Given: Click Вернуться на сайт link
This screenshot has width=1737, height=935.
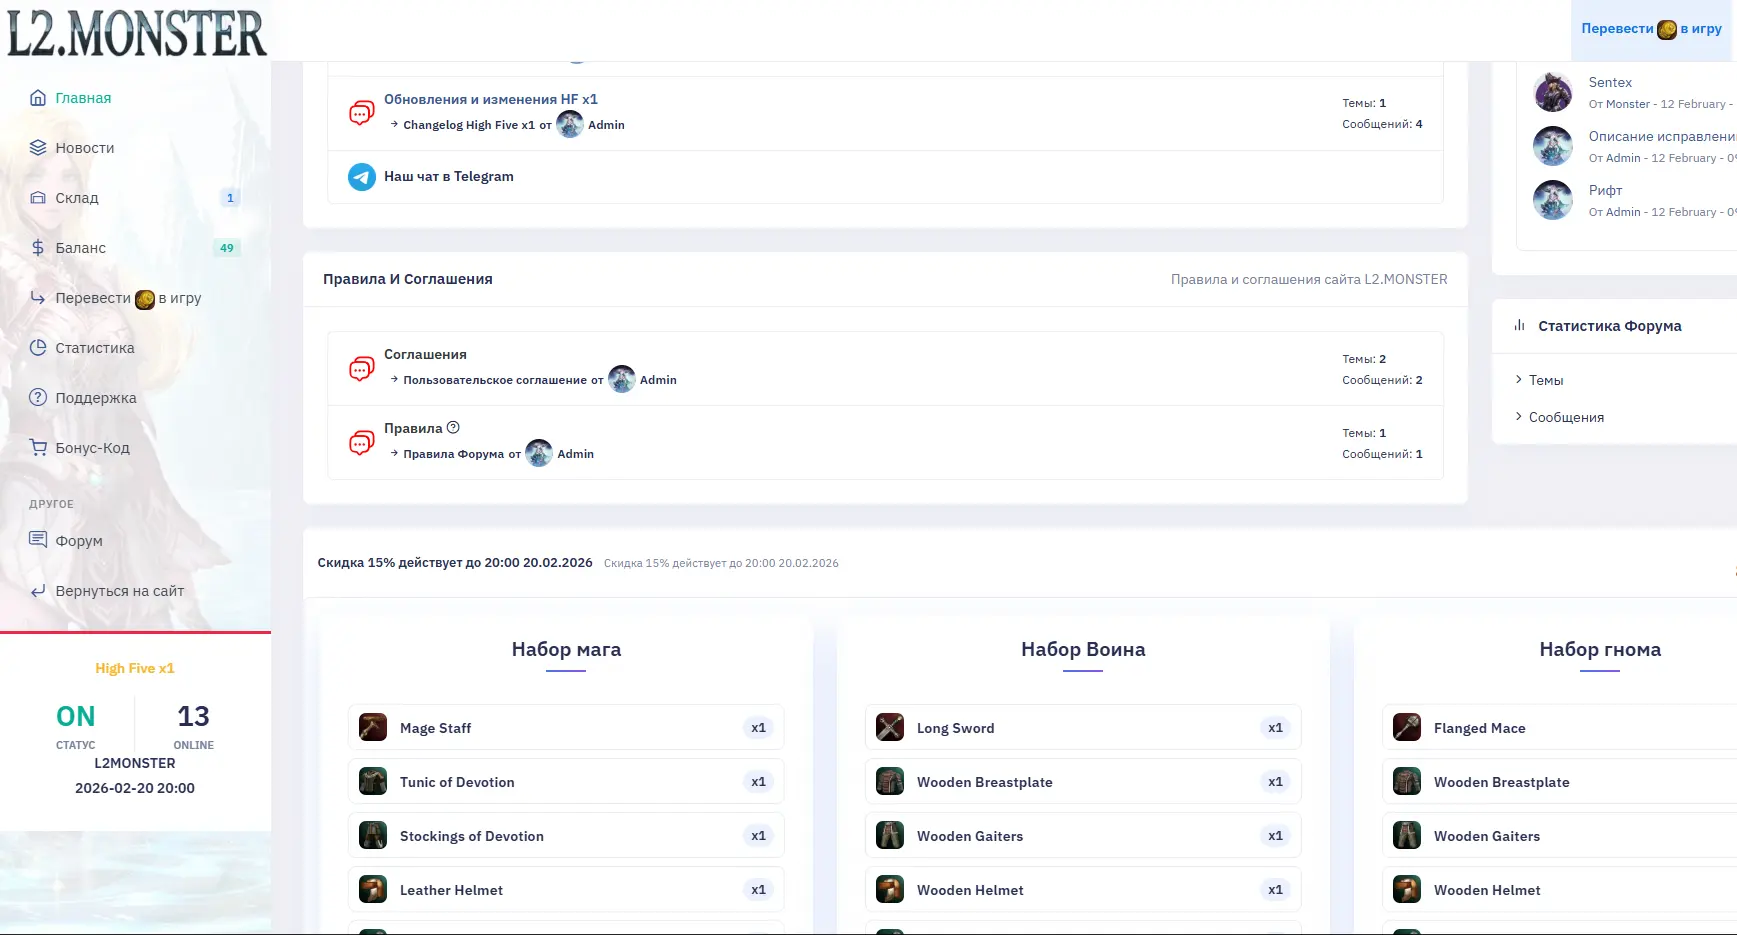Looking at the screenshot, I should coord(119,591).
